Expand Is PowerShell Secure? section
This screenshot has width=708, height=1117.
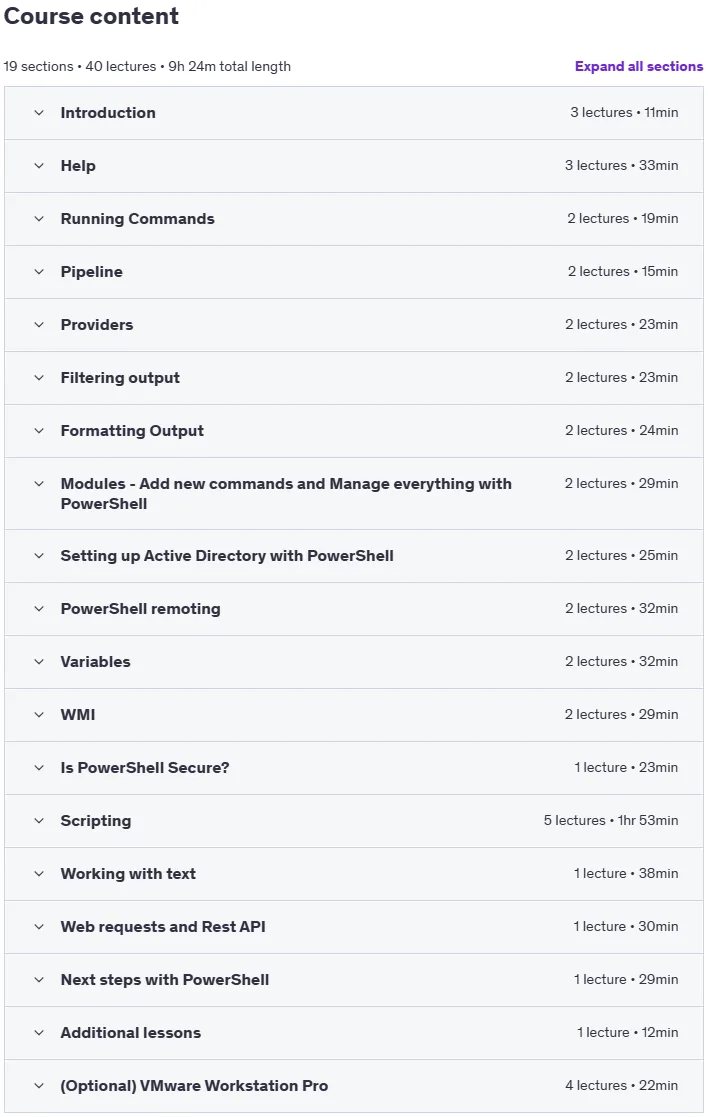pyautogui.click(x=353, y=768)
